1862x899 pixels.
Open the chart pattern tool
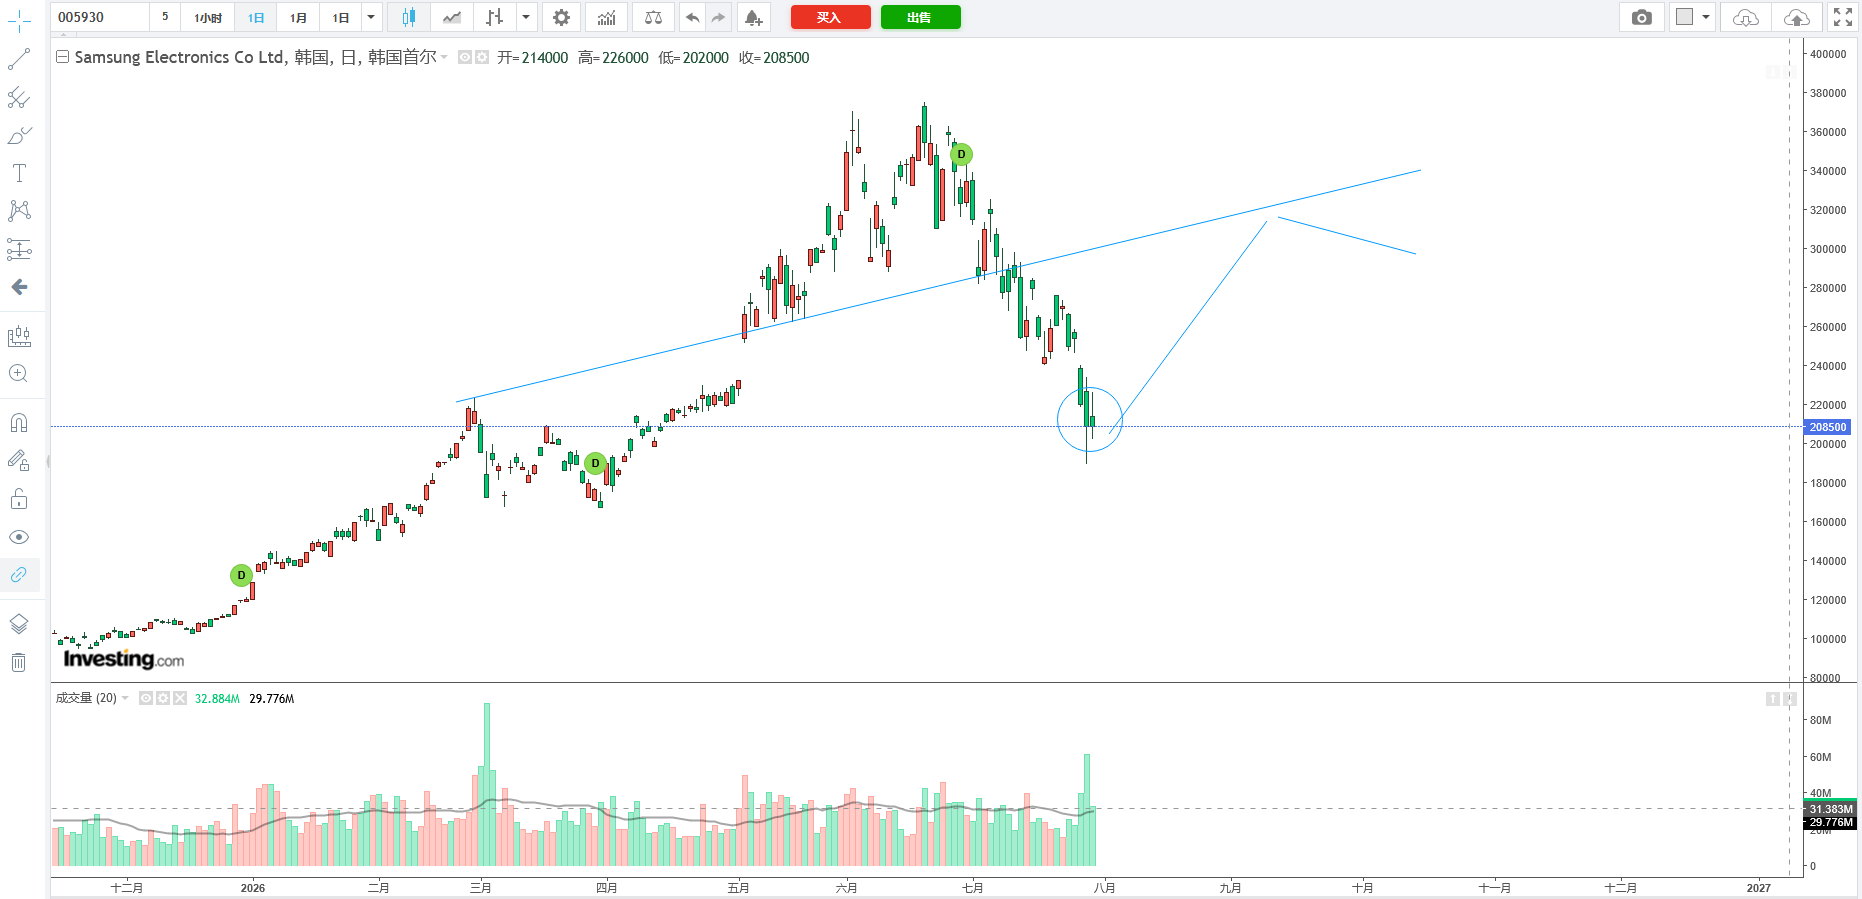pos(19,211)
